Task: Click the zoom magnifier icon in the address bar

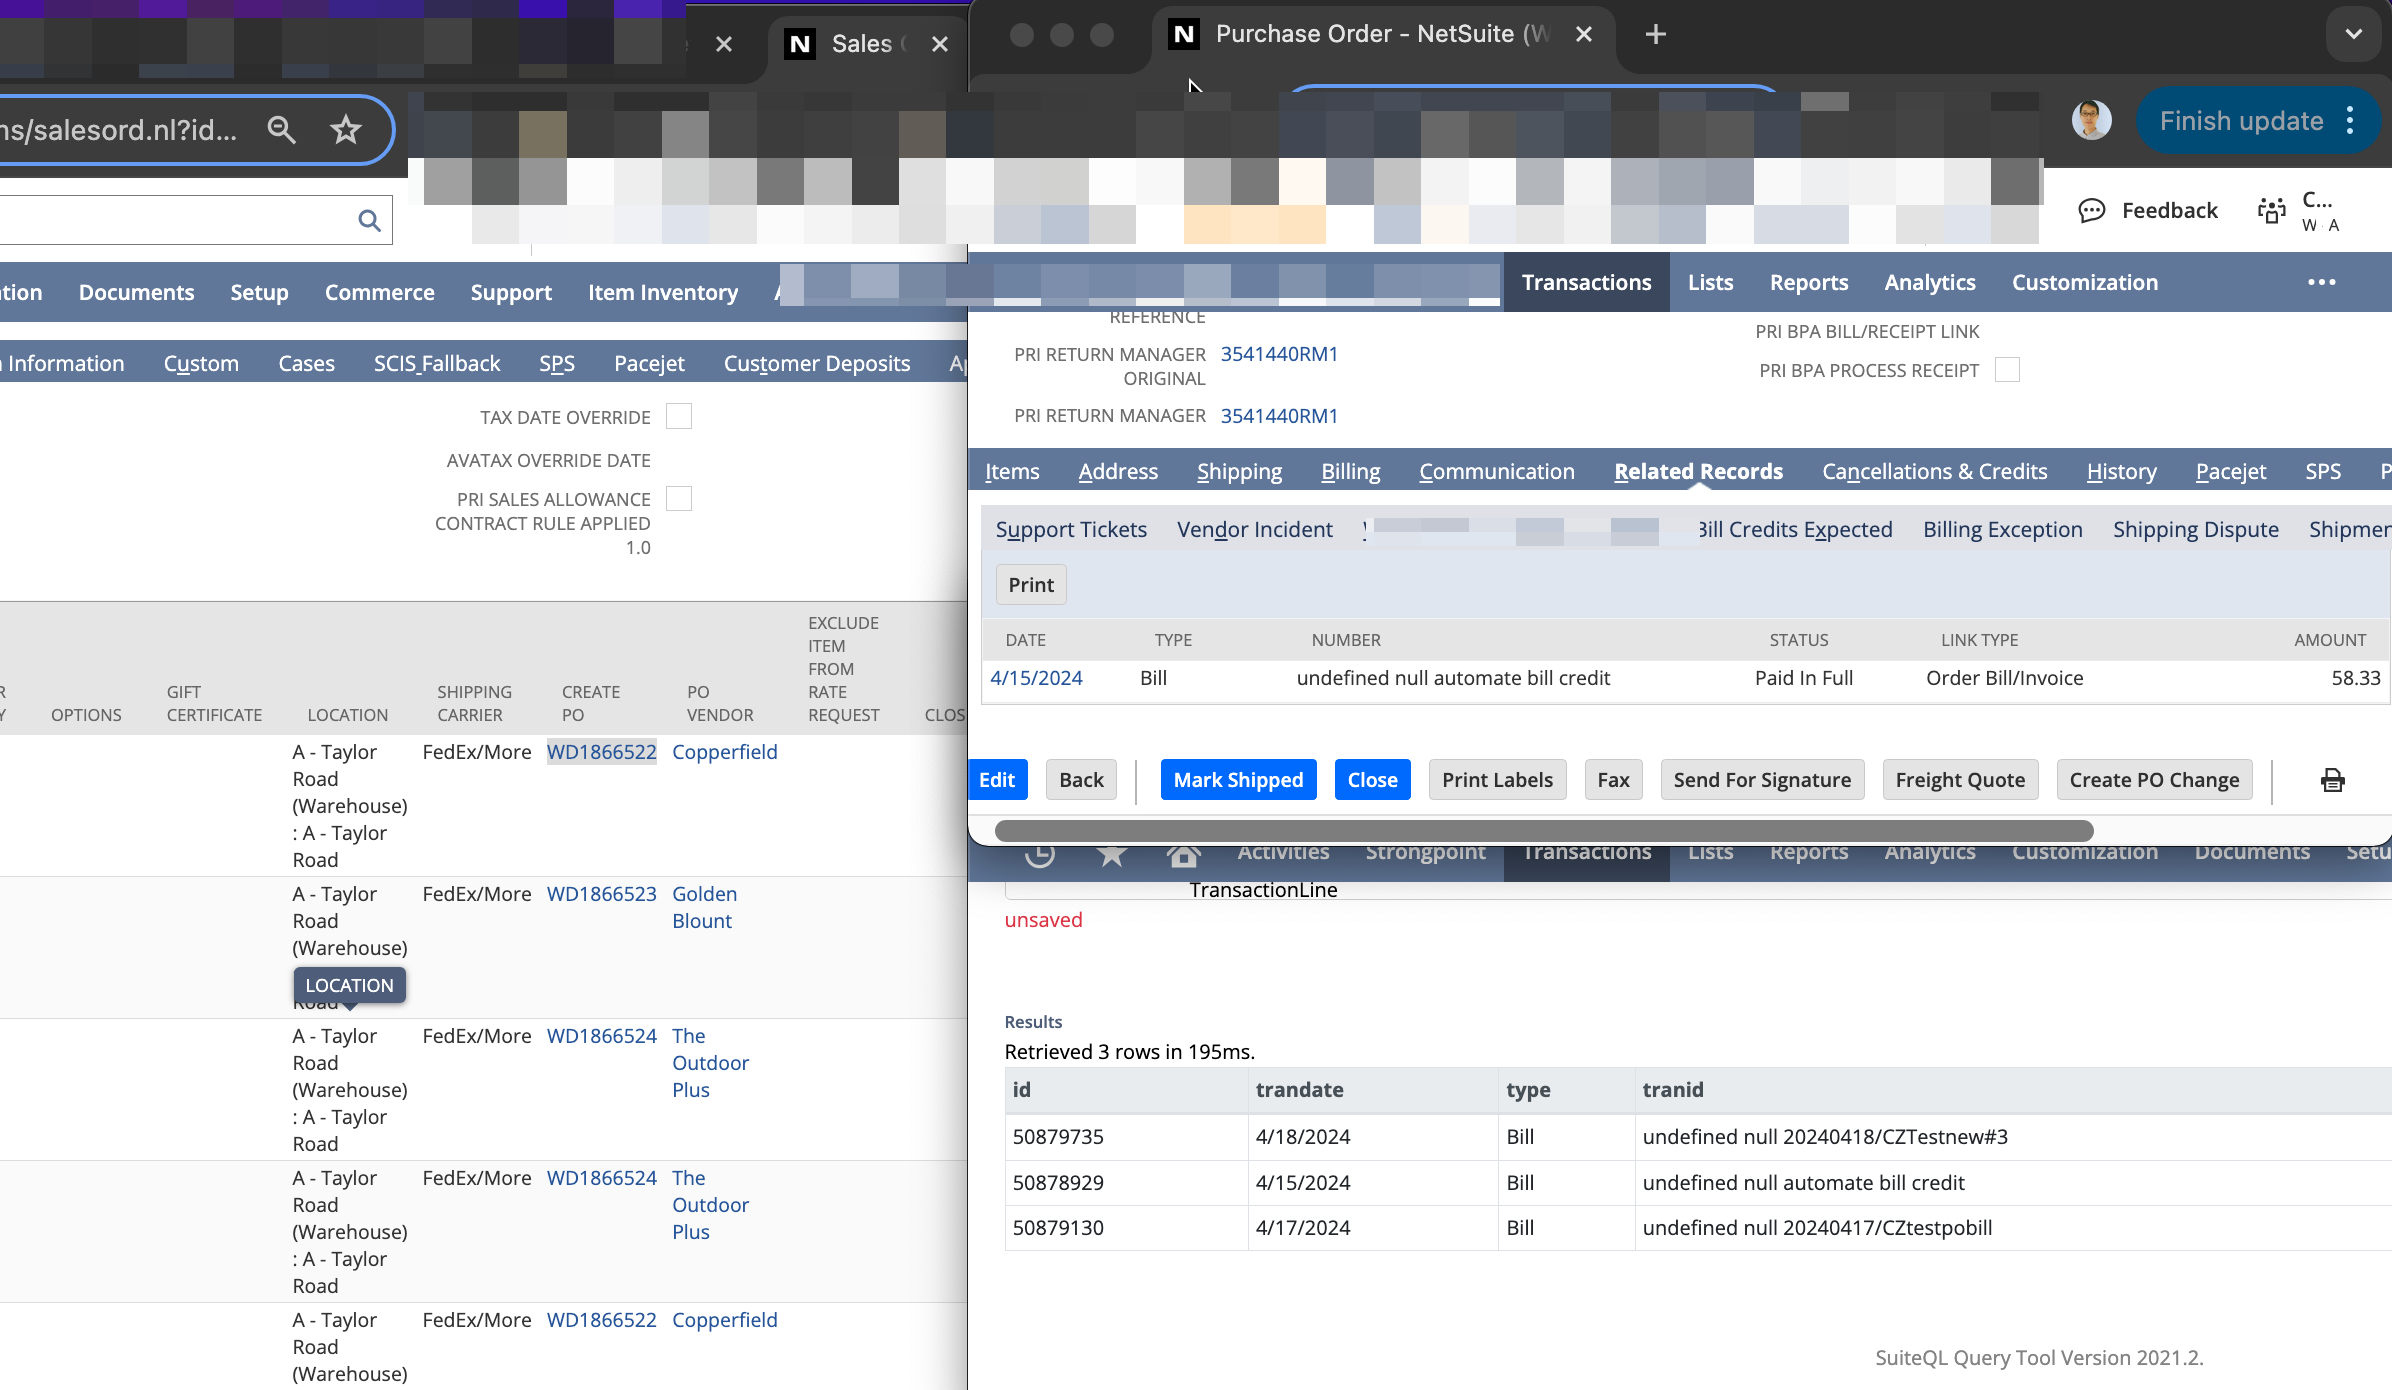Action: click(x=281, y=130)
